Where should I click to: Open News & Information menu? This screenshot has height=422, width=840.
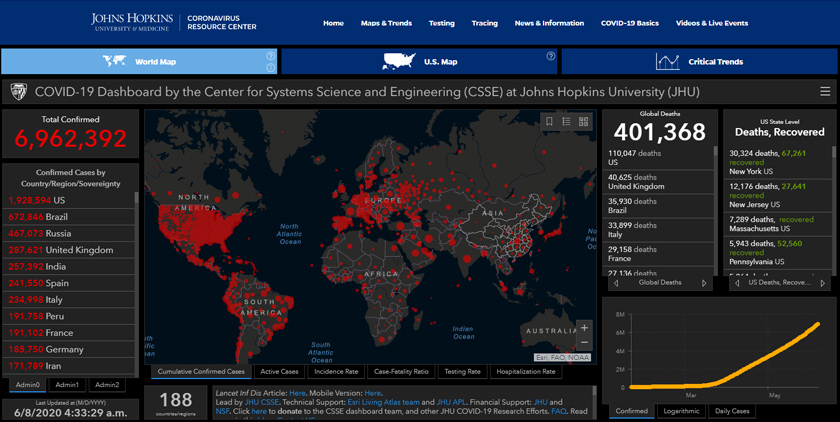[549, 23]
